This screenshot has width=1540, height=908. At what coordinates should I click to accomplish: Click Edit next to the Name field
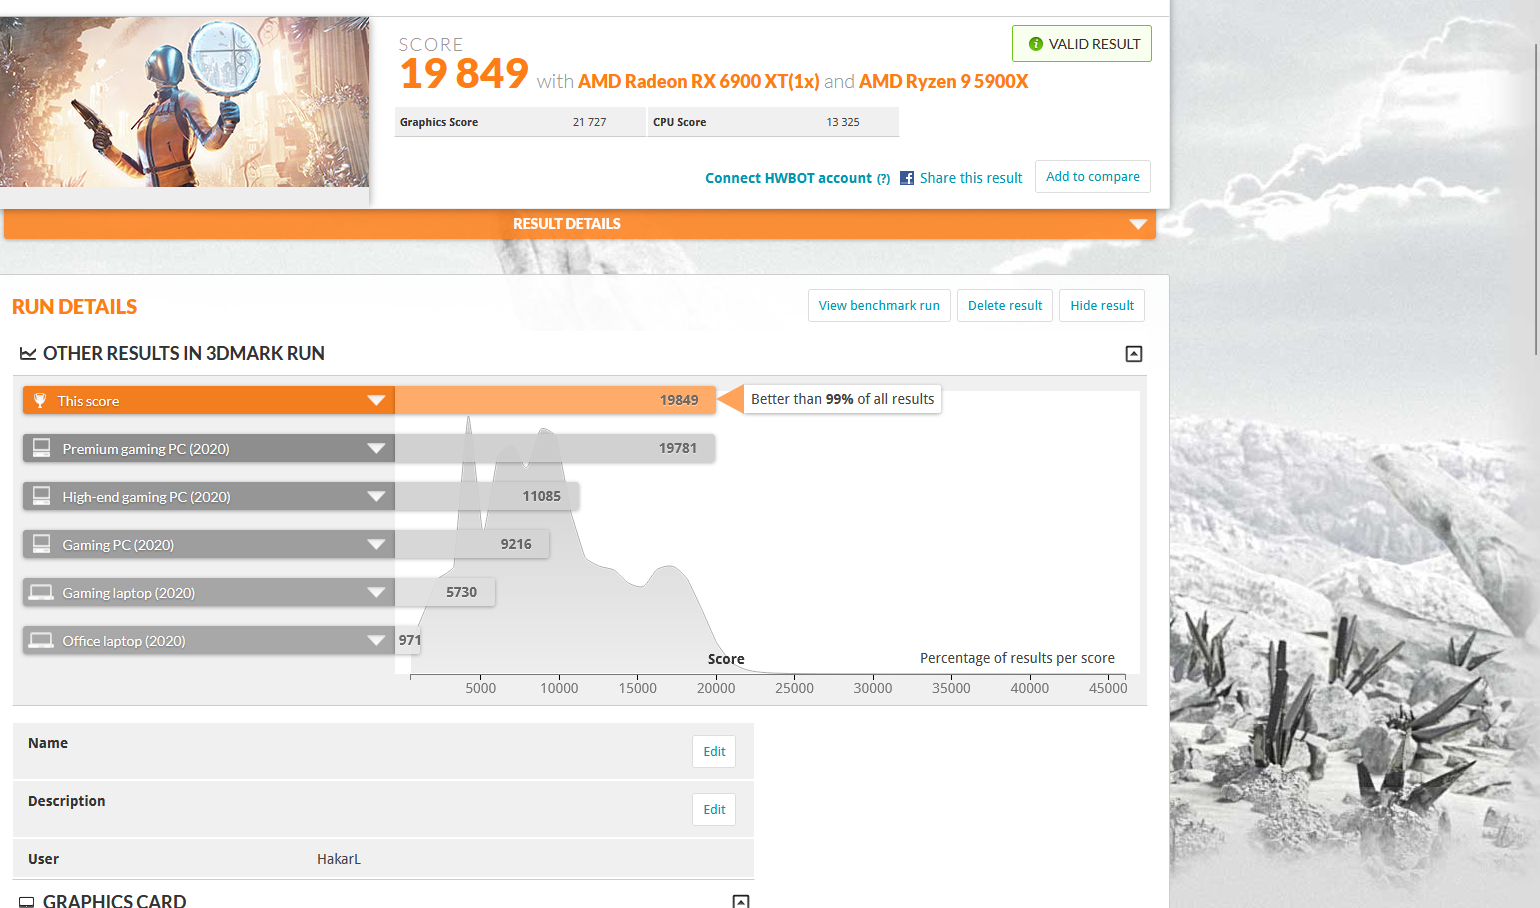pyautogui.click(x=714, y=752)
